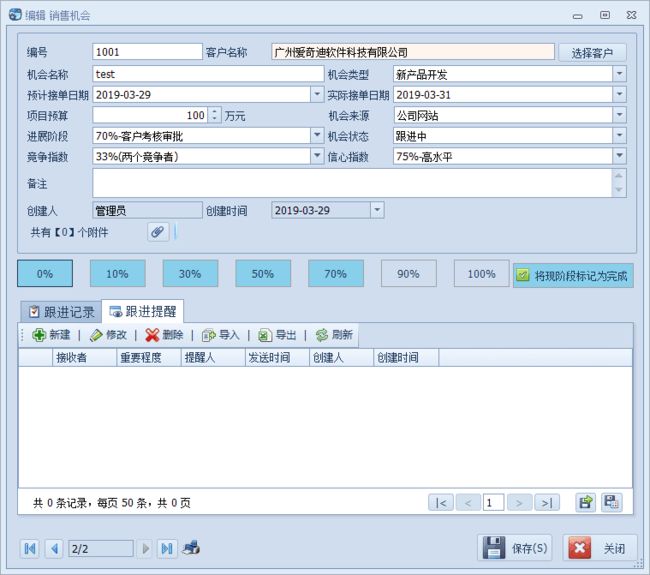
Task: Select the 30% stage step
Action: (190, 274)
